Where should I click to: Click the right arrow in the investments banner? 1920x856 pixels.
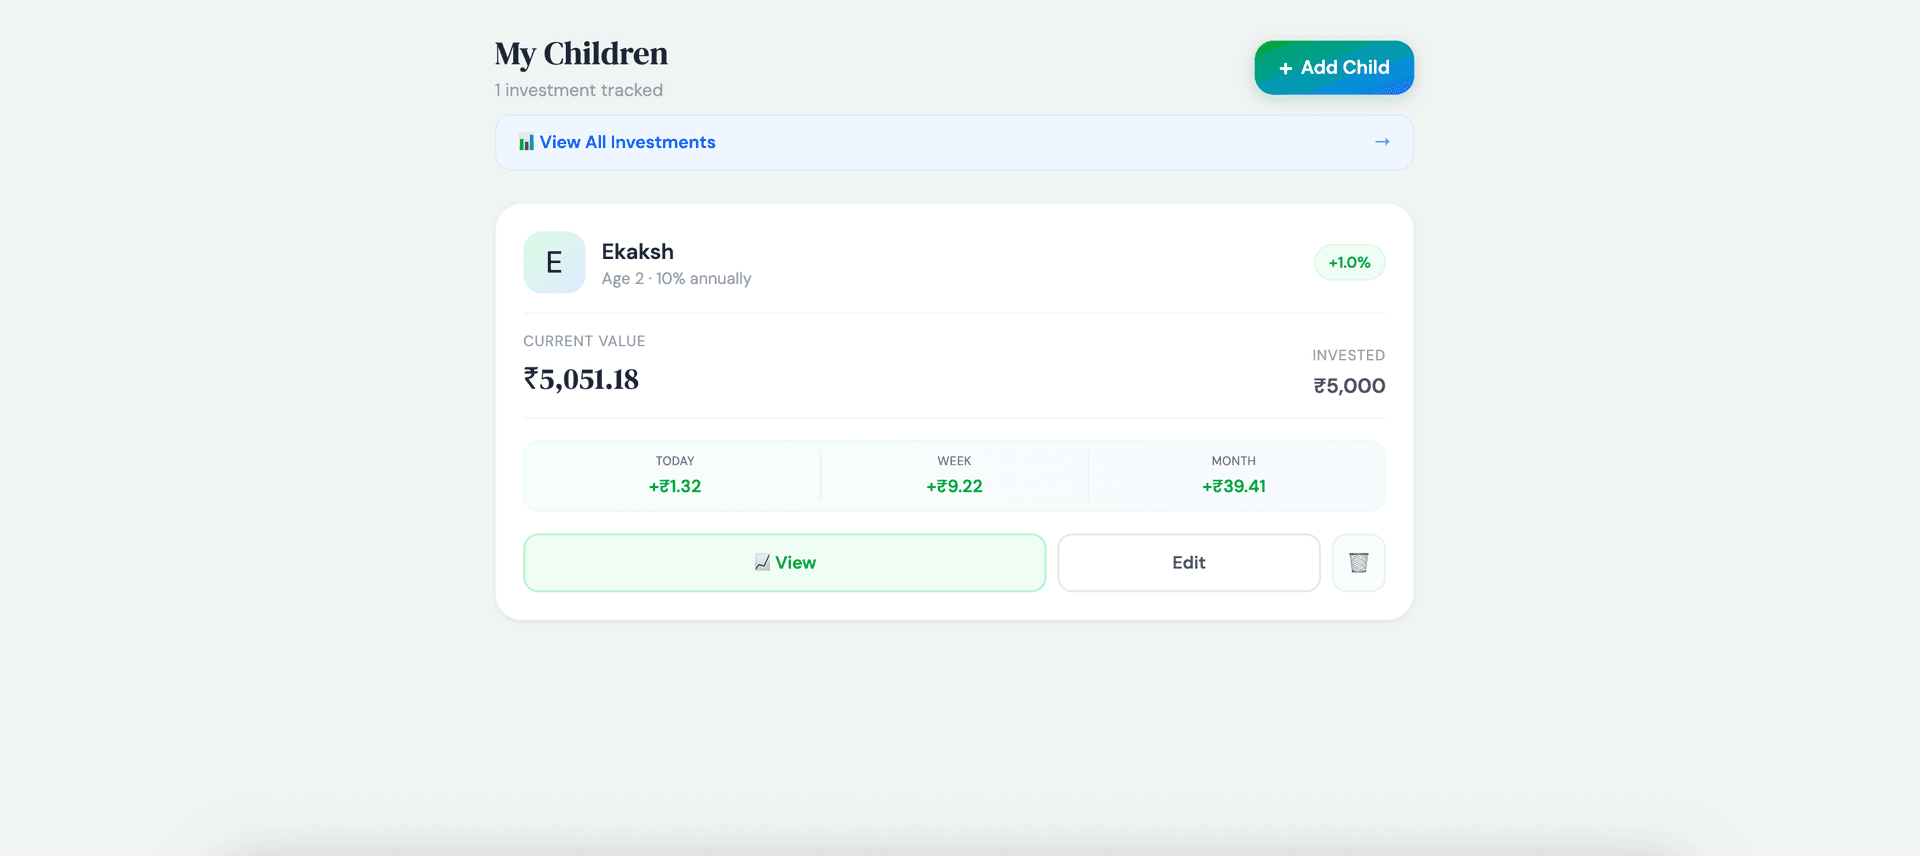1382,142
